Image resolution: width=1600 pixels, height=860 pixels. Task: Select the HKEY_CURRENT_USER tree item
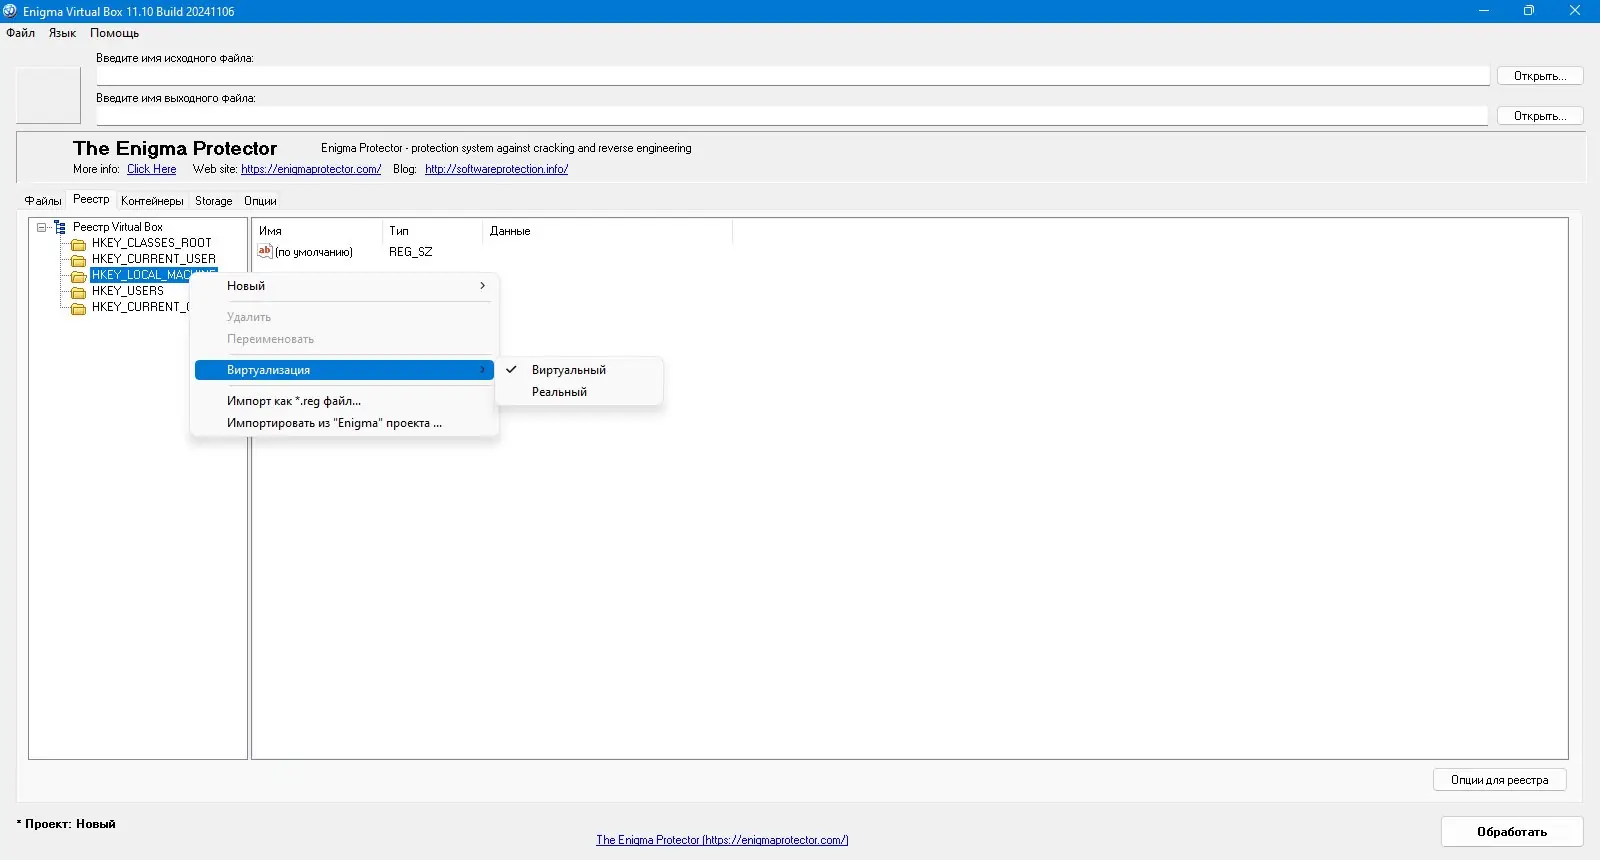point(154,259)
